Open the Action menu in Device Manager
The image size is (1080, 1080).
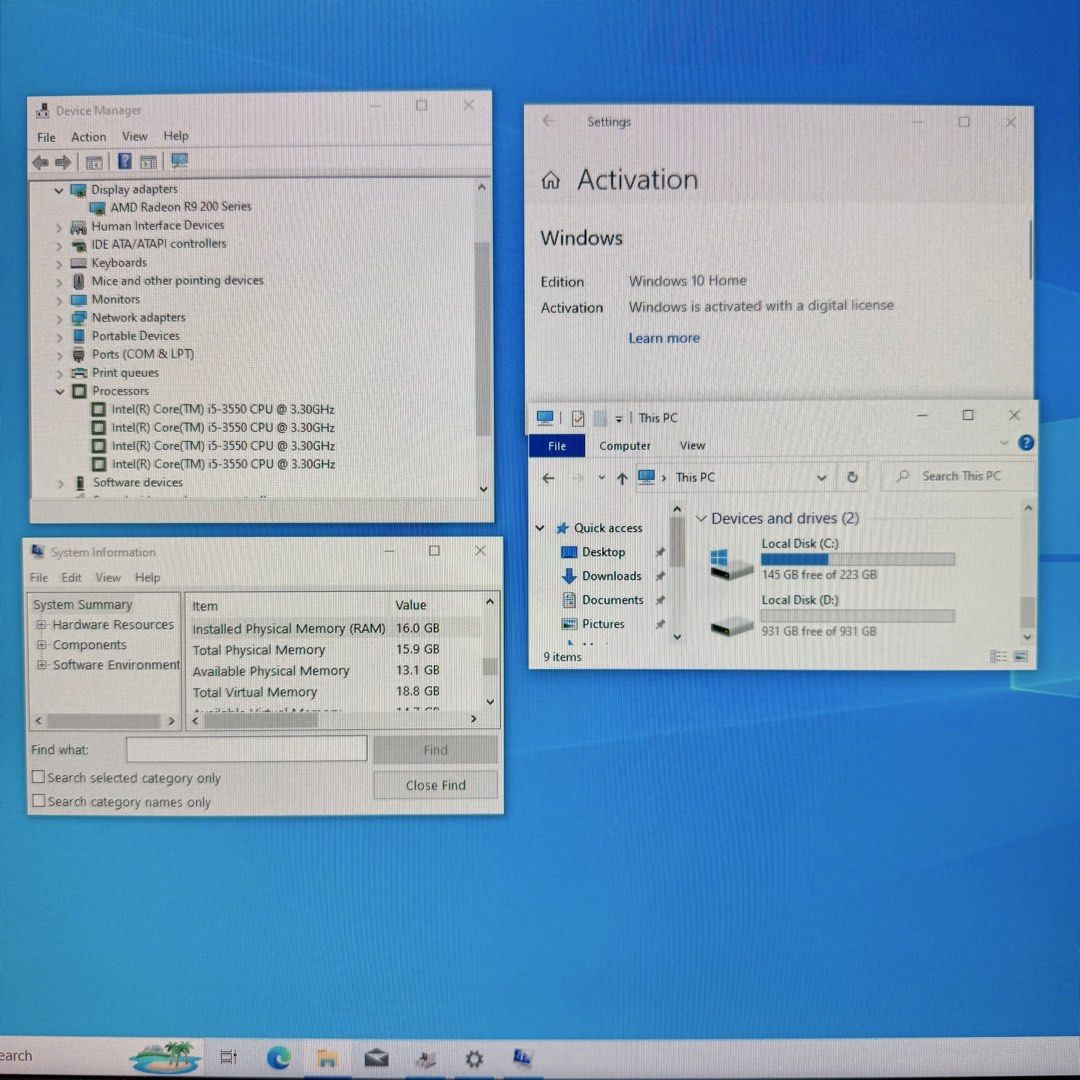[89, 137]
